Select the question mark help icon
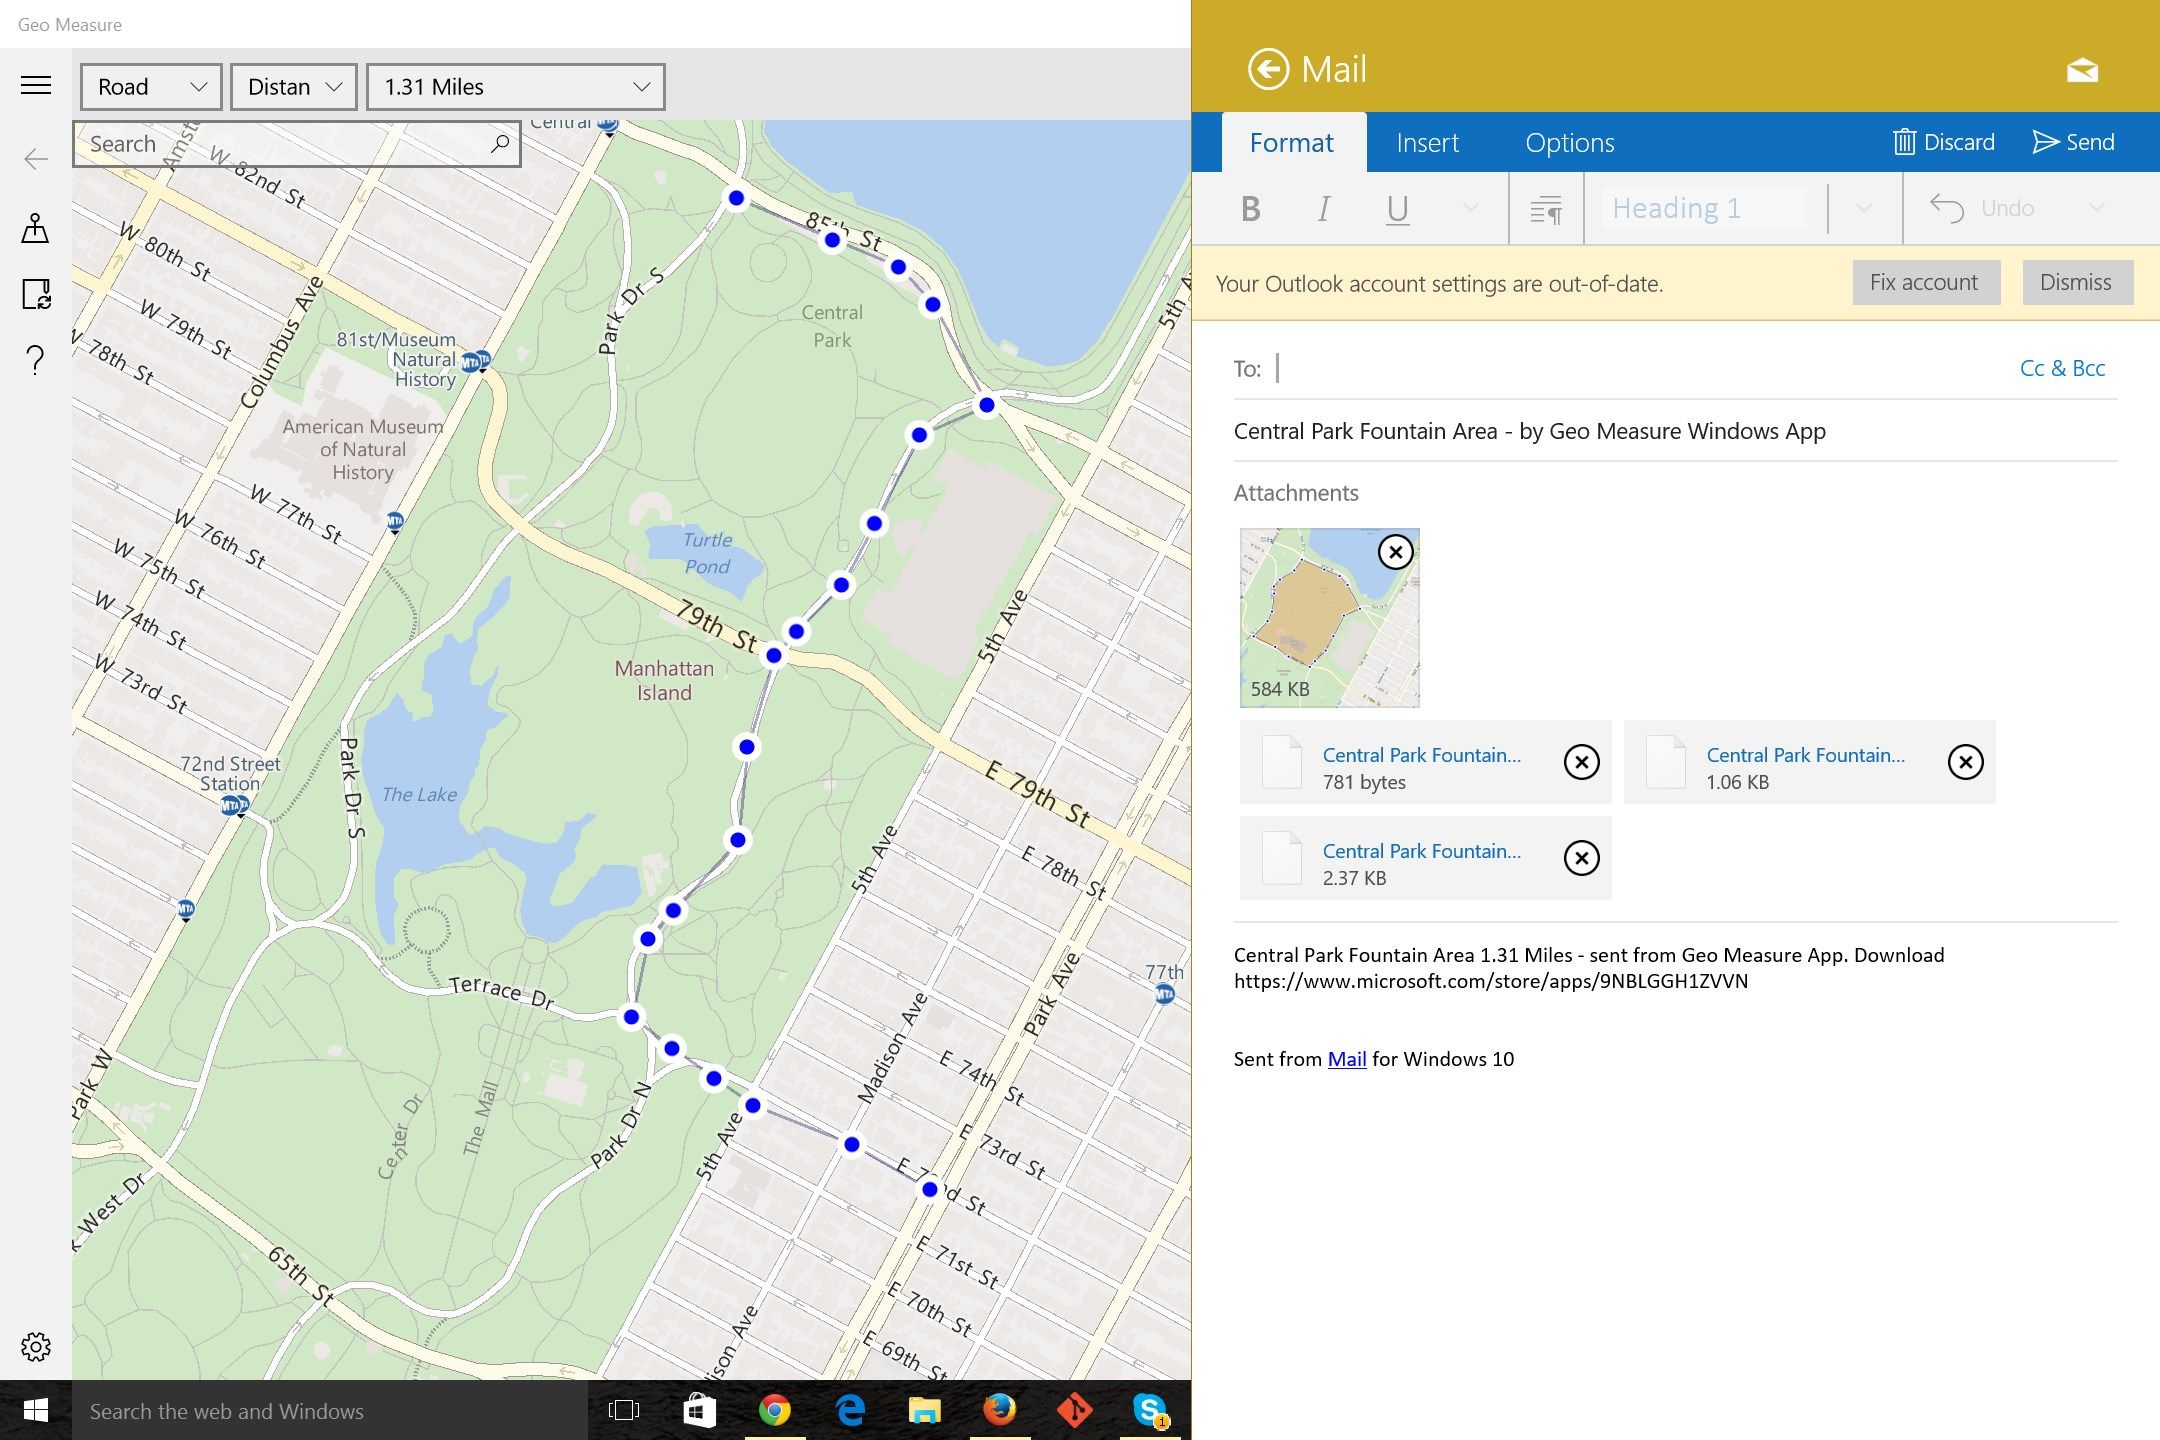Viewport: 2160px width, 1440px height. click(35, 357)
